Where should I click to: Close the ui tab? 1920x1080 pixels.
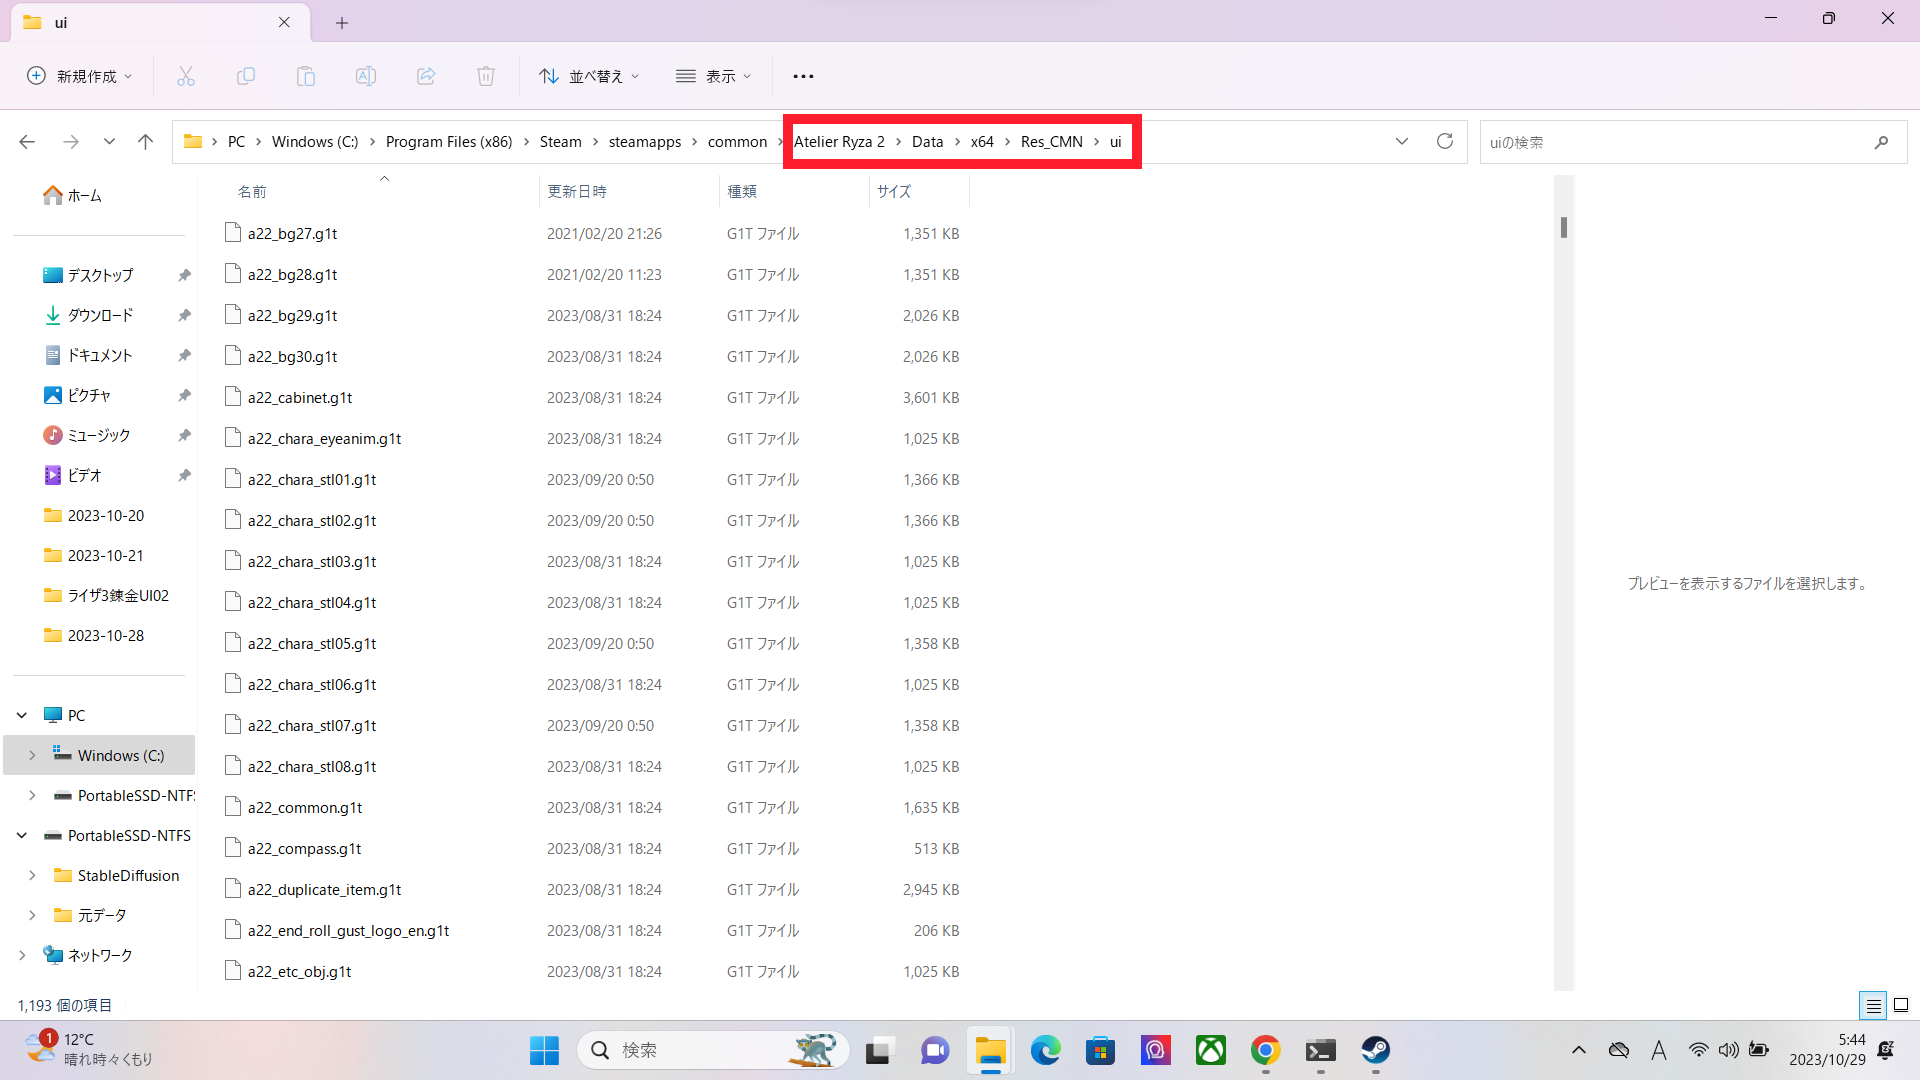coord(284,22)
